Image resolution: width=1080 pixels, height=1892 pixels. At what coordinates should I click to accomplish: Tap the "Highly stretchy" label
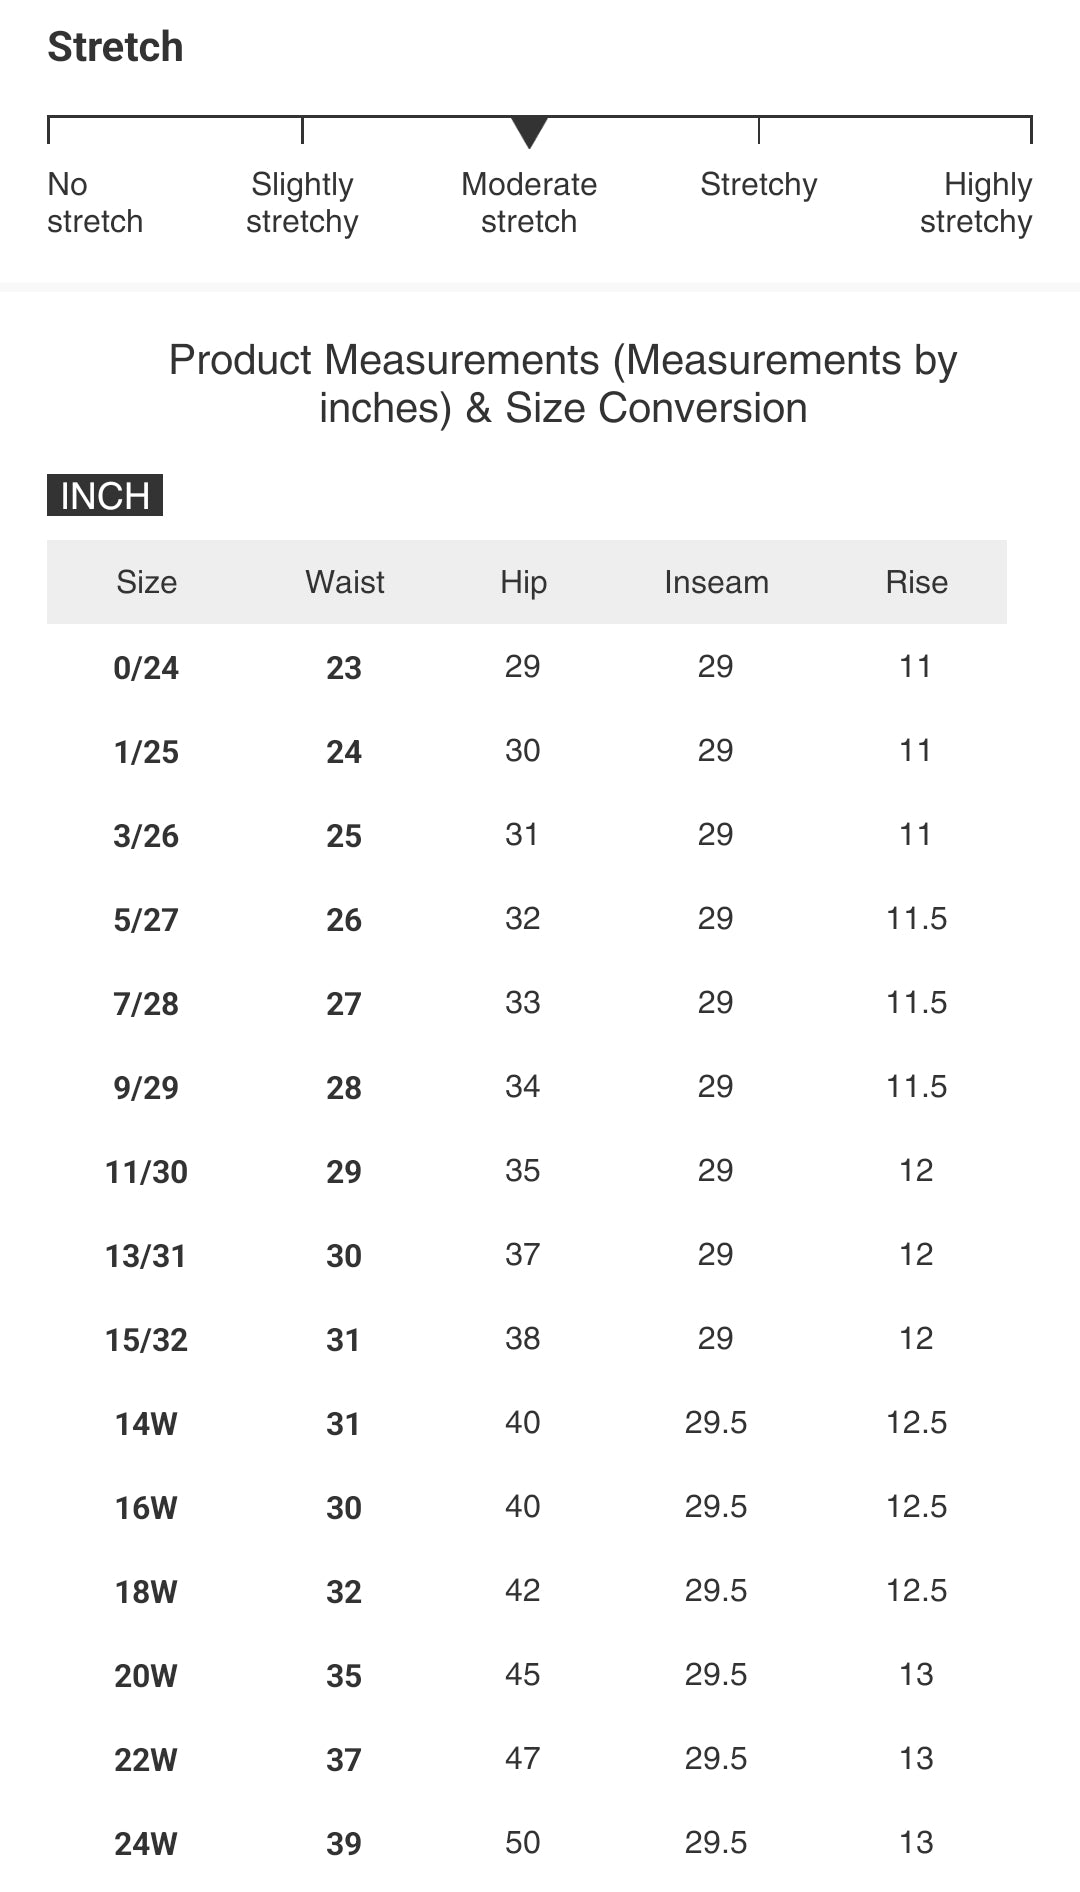coord(976,203)
